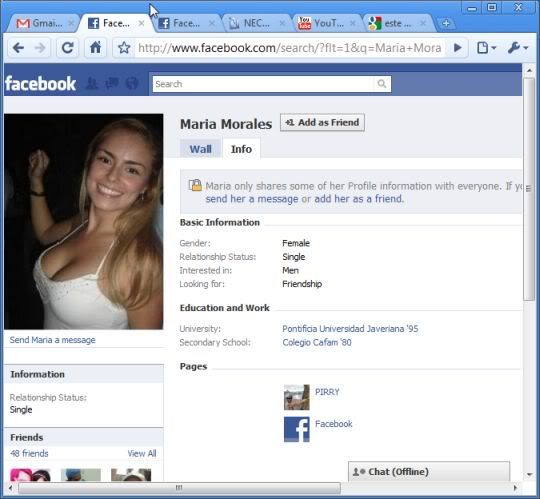Open the friend requests icon in the header

click(92, 83)
